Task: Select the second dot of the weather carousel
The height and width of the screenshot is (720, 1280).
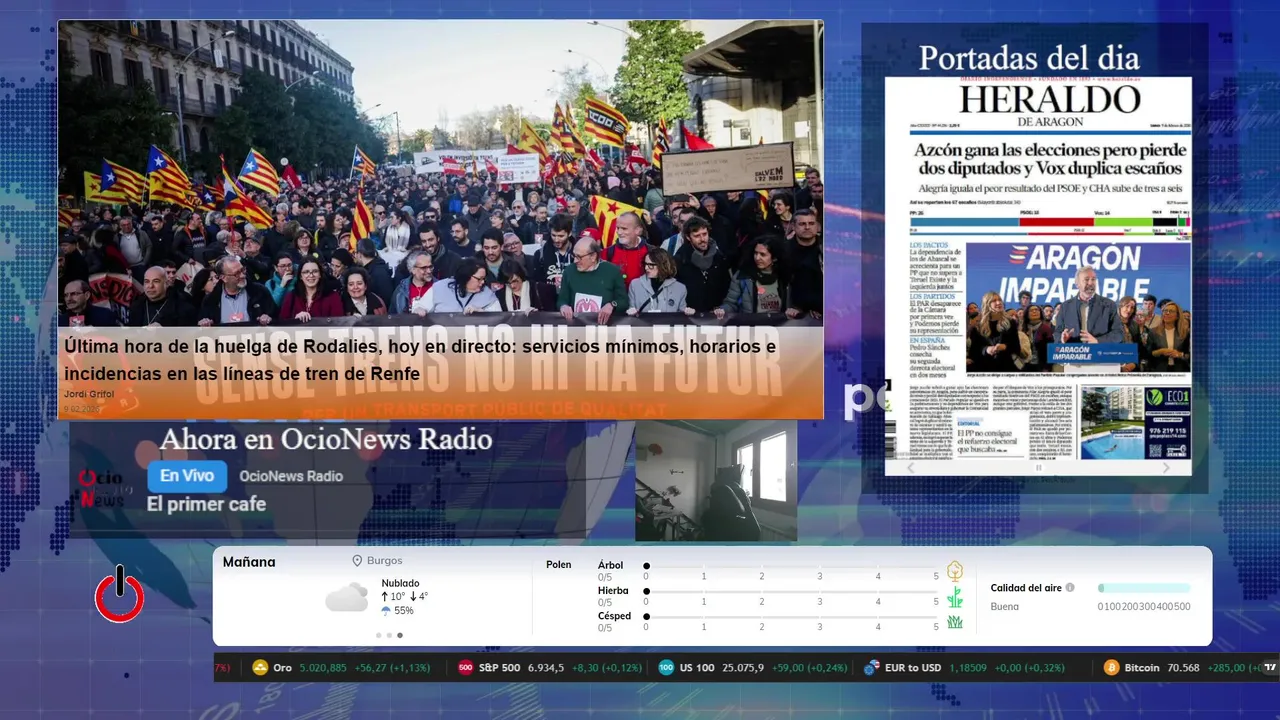Action: tap(389, 635)
